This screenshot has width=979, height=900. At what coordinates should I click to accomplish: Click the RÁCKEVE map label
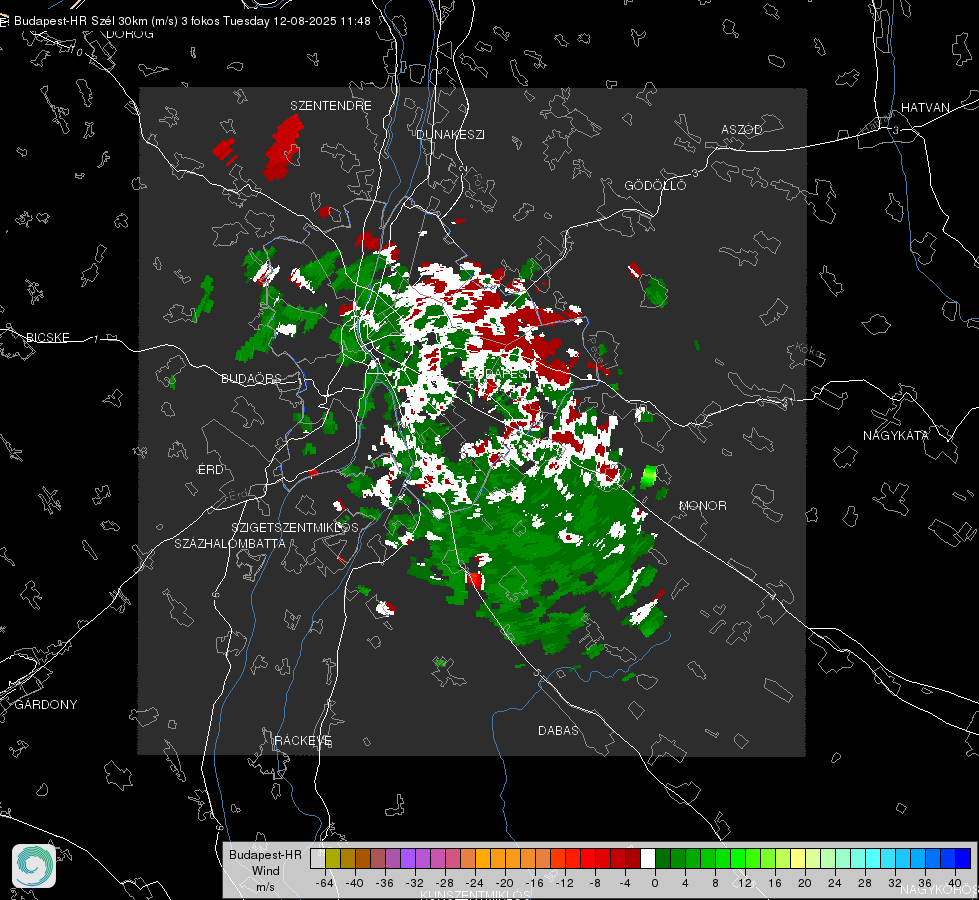pyautogui.click(x=303, y=740)
